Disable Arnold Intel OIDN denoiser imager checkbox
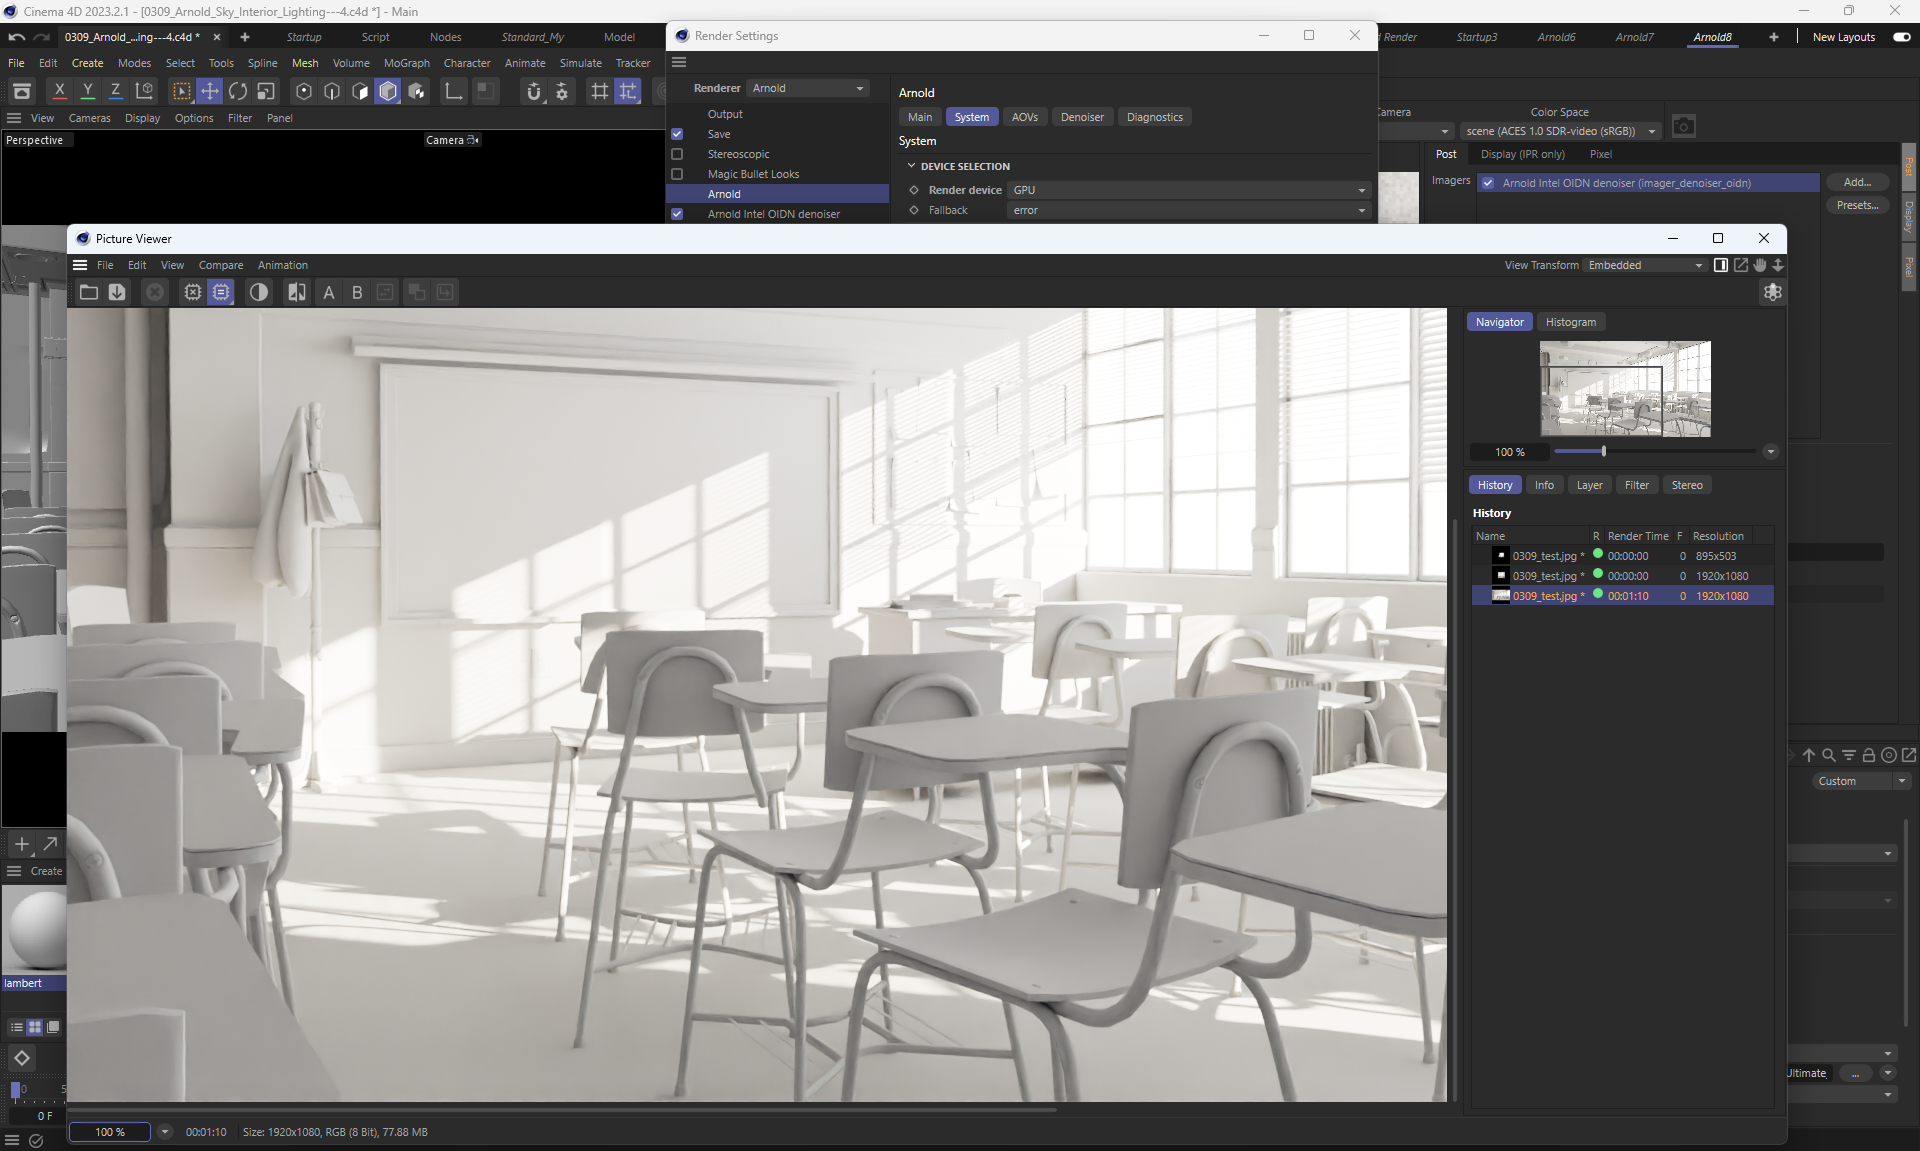This screenshot has height=1151, width=1920. tap(1488, 183)
